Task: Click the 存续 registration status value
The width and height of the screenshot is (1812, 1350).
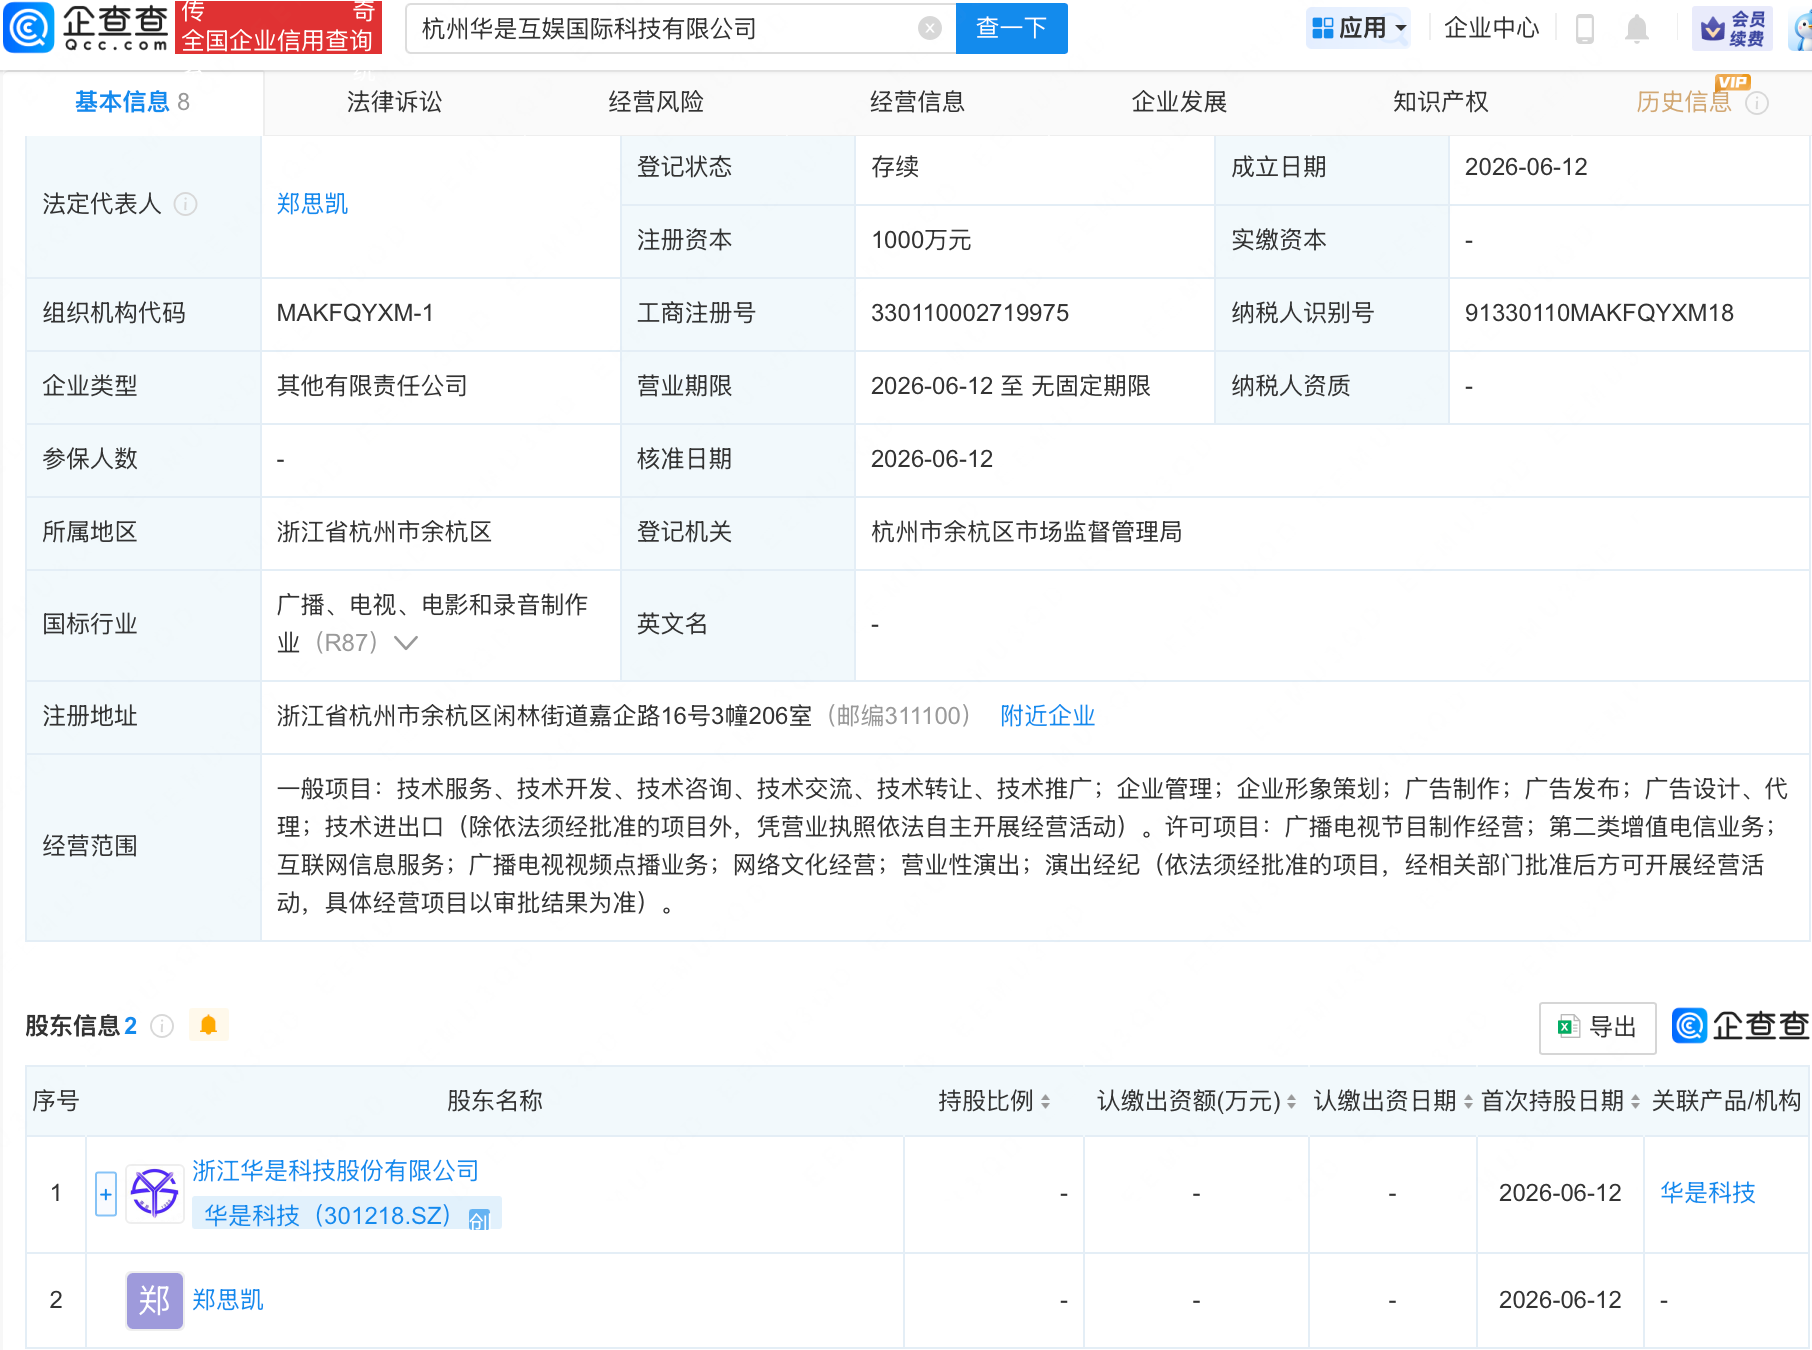Action: click(x=895, y=167)
